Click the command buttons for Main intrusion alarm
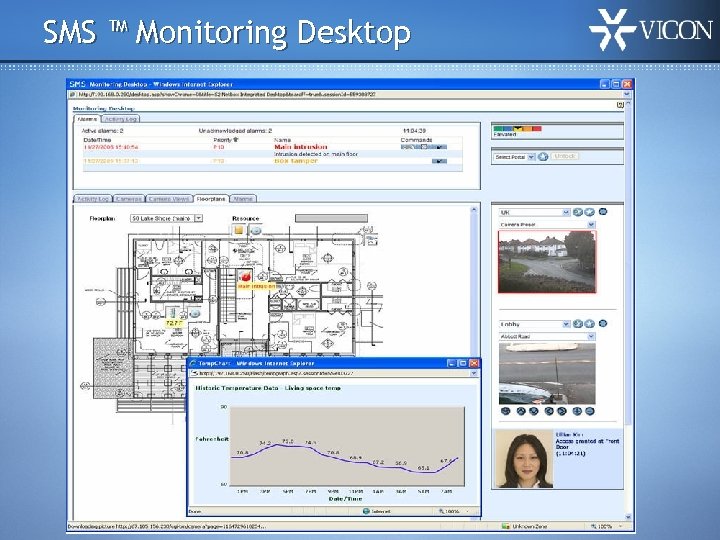This screenshot has height=540, width=720. (x=424, y=147)
